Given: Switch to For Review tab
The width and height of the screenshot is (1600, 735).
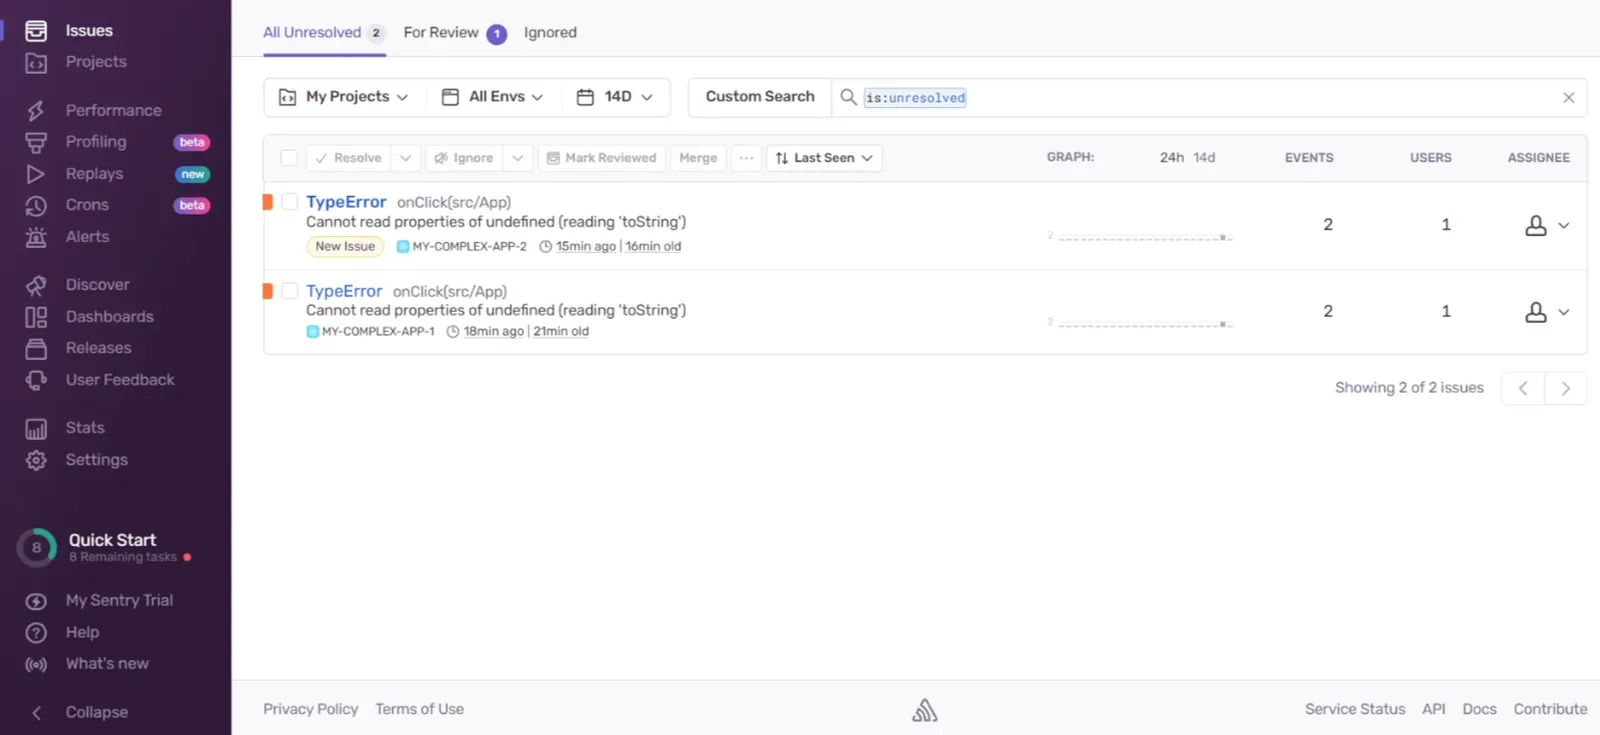Looking at the screenshot, I should pos(454,33).
